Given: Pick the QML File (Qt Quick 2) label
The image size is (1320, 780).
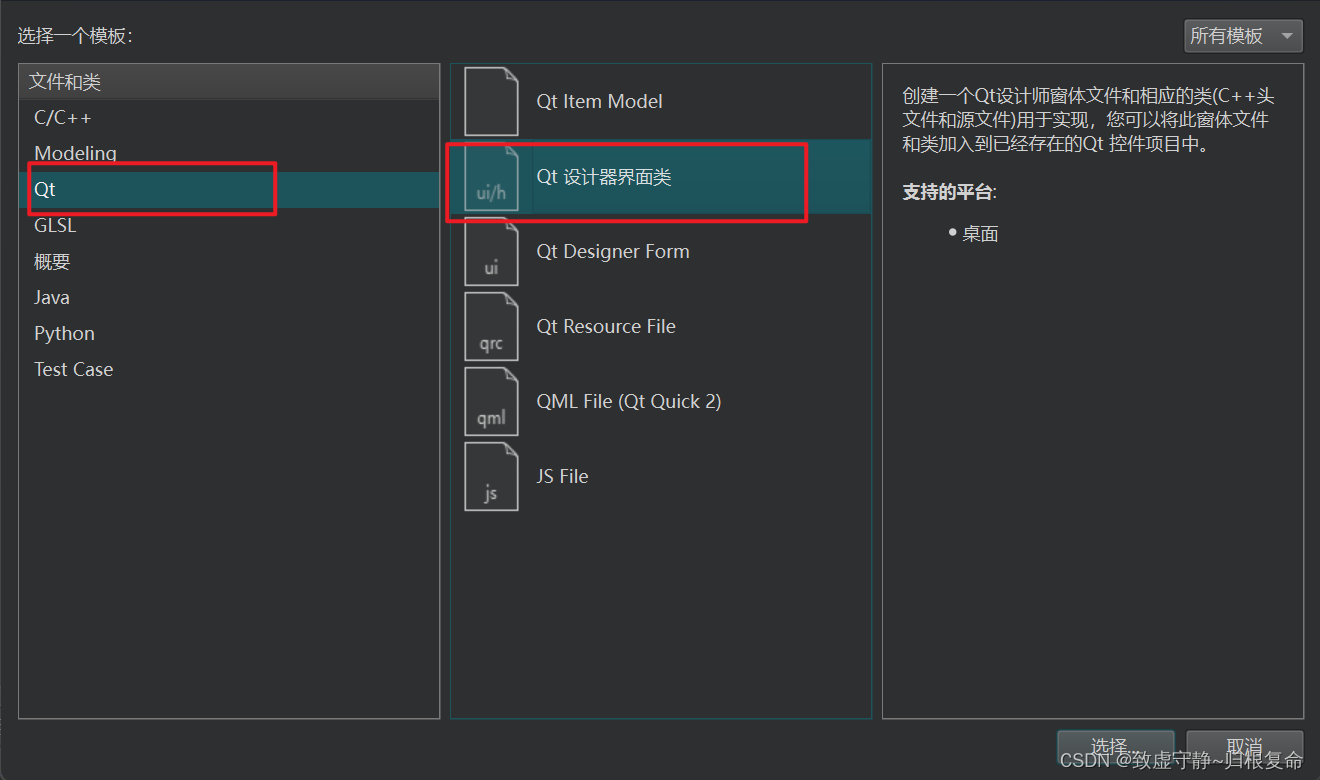Looking at the screenshot, I should [x=629, y=402].
